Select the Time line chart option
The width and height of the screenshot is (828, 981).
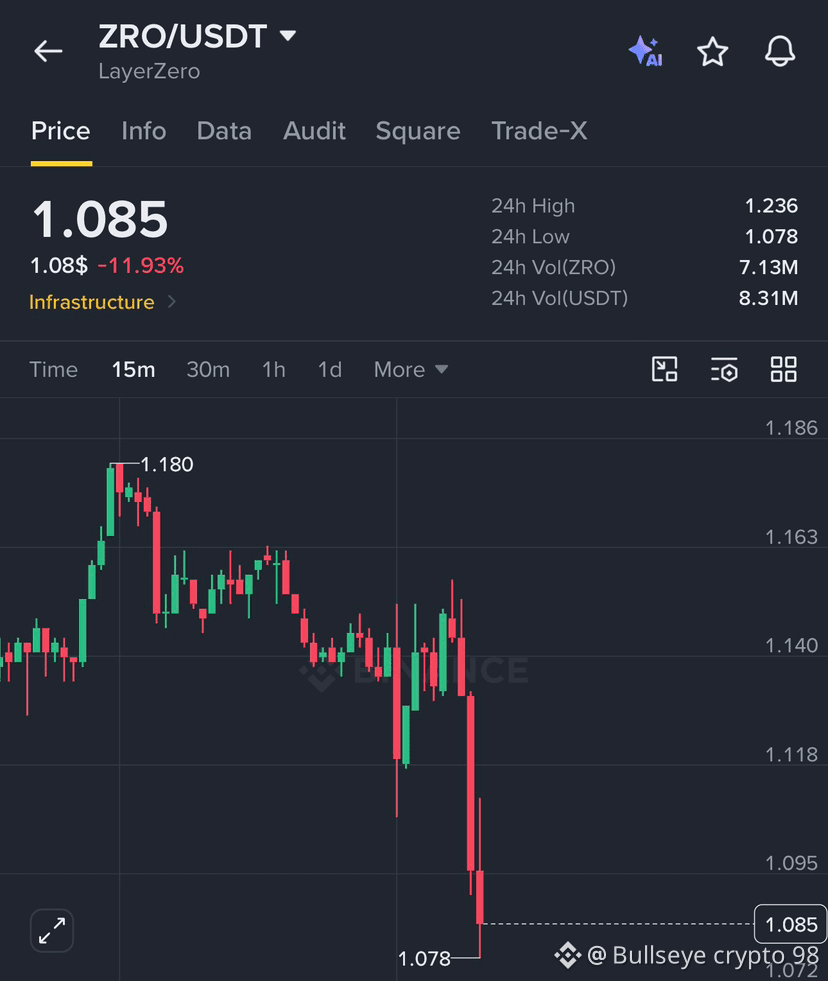tap(54, 369)
